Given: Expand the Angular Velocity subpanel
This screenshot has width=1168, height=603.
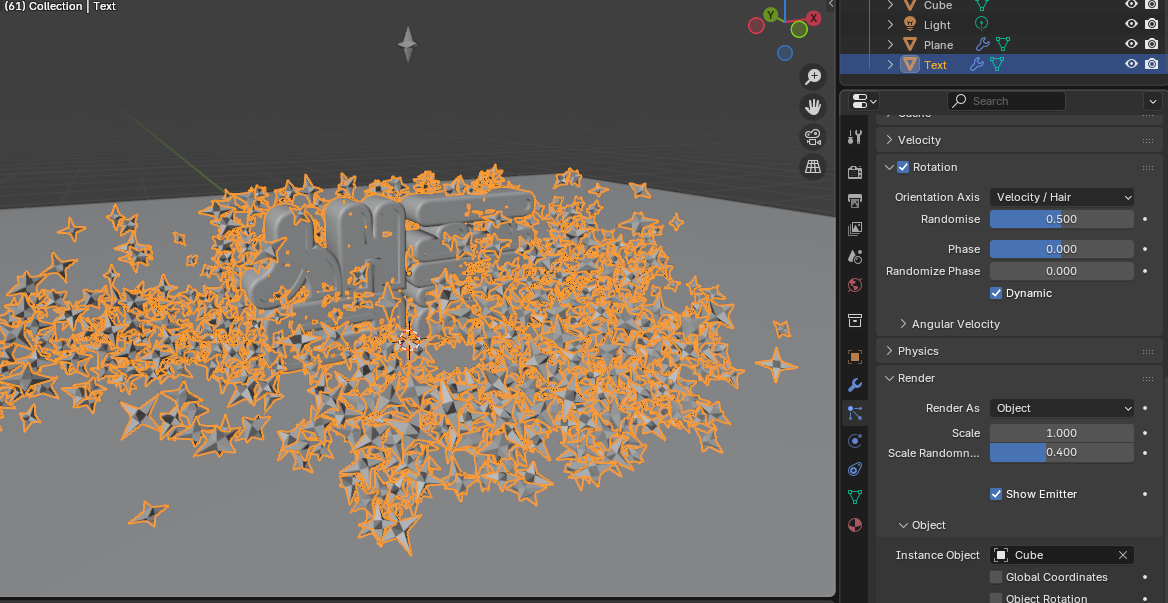Looking at the screenshot, I should click(x=903, y=324).
